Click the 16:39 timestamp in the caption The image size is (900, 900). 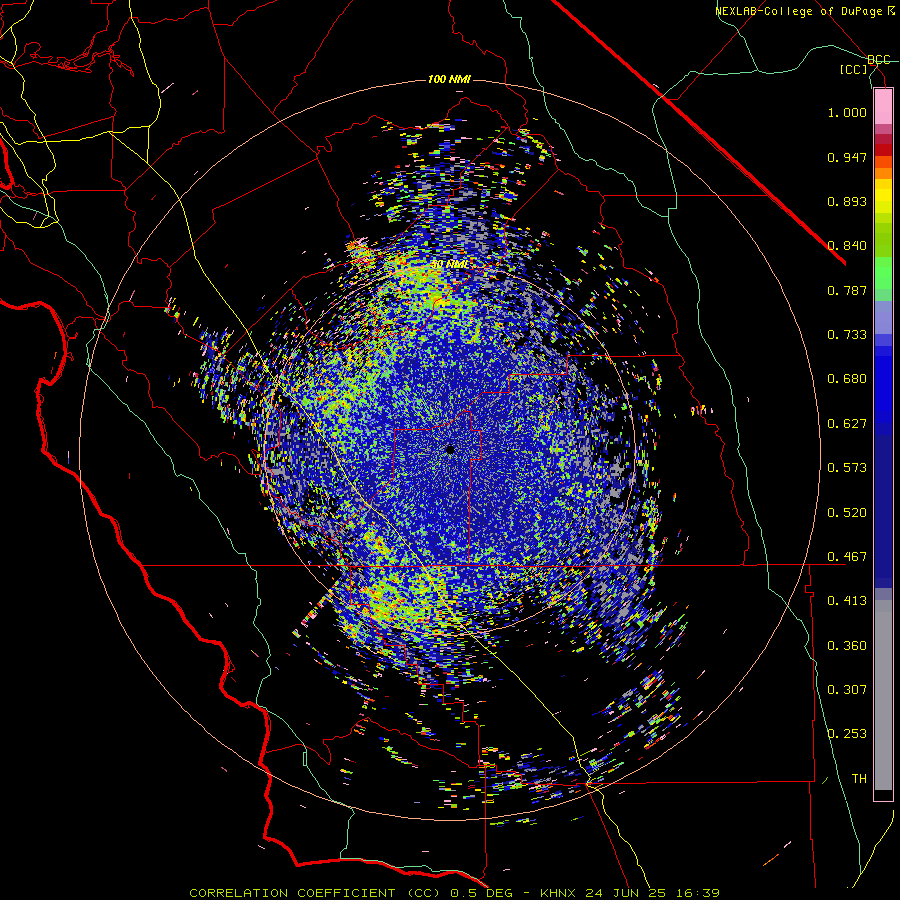pyautogui.click(x=696, y=893)
